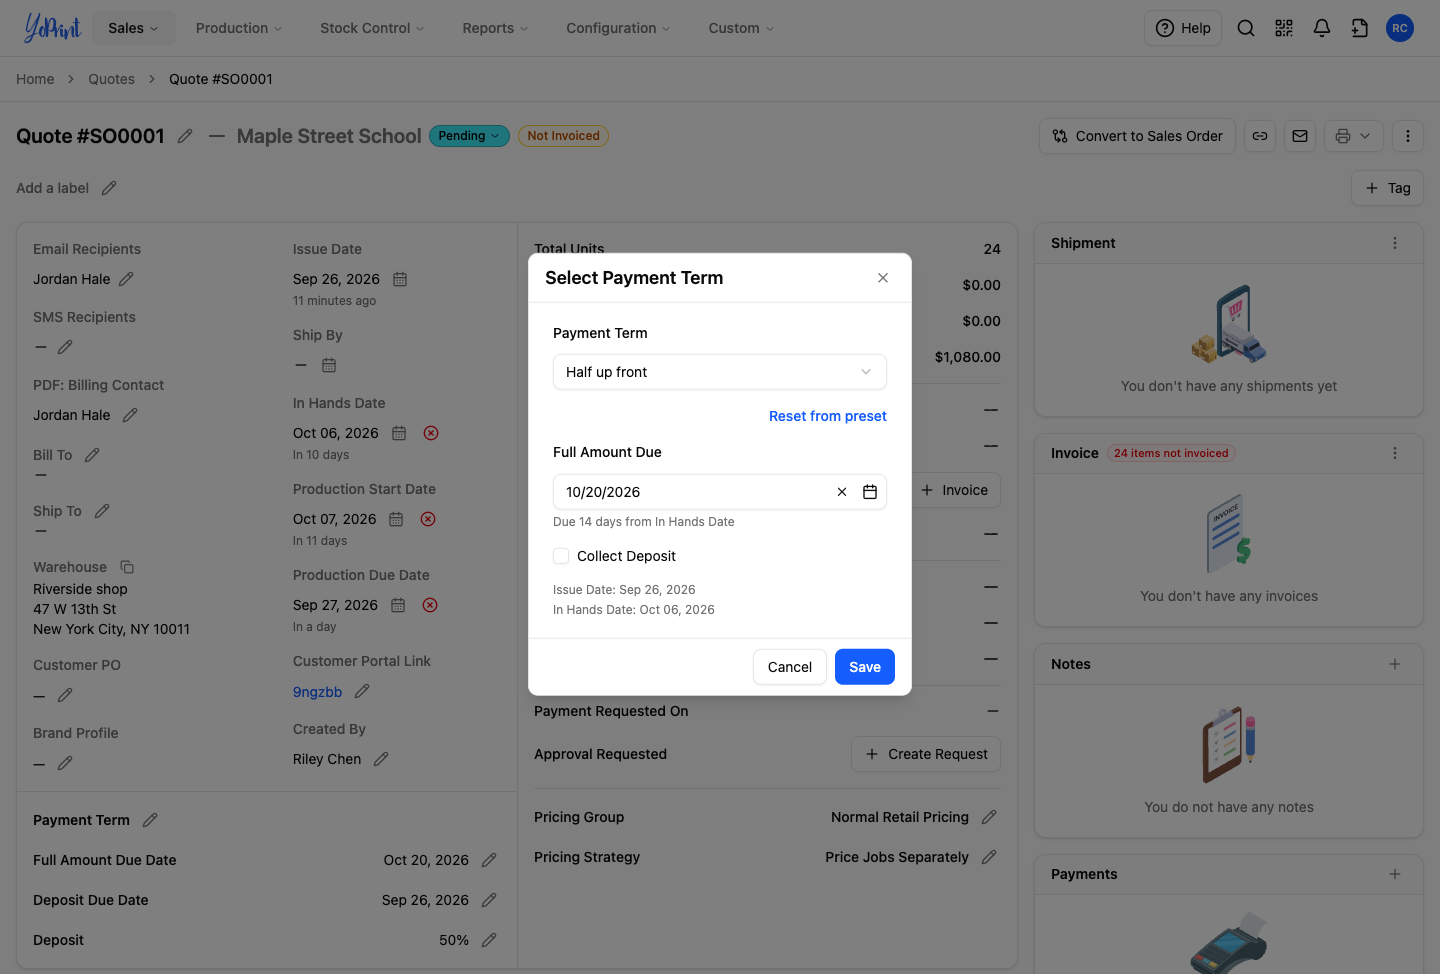The height and width of the screenshot is (974, 1440).
Task: Open the Sales menu
Action: [x=134, y=28]
